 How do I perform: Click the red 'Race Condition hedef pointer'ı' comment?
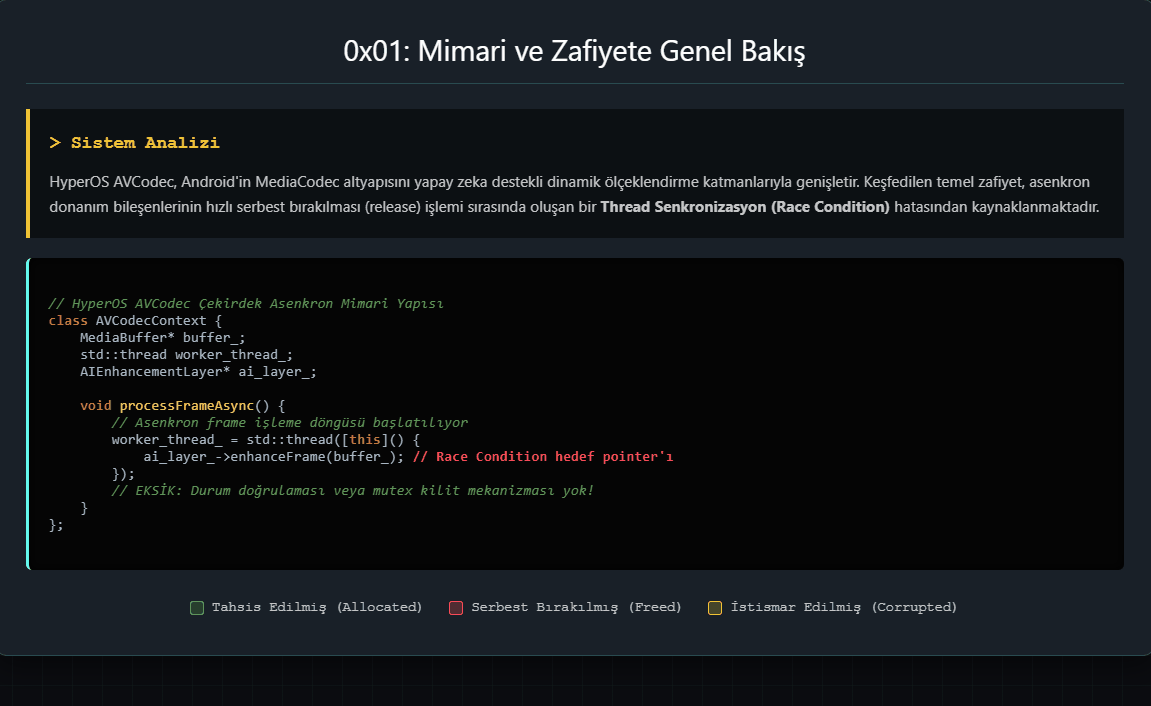tap(543, 456)
